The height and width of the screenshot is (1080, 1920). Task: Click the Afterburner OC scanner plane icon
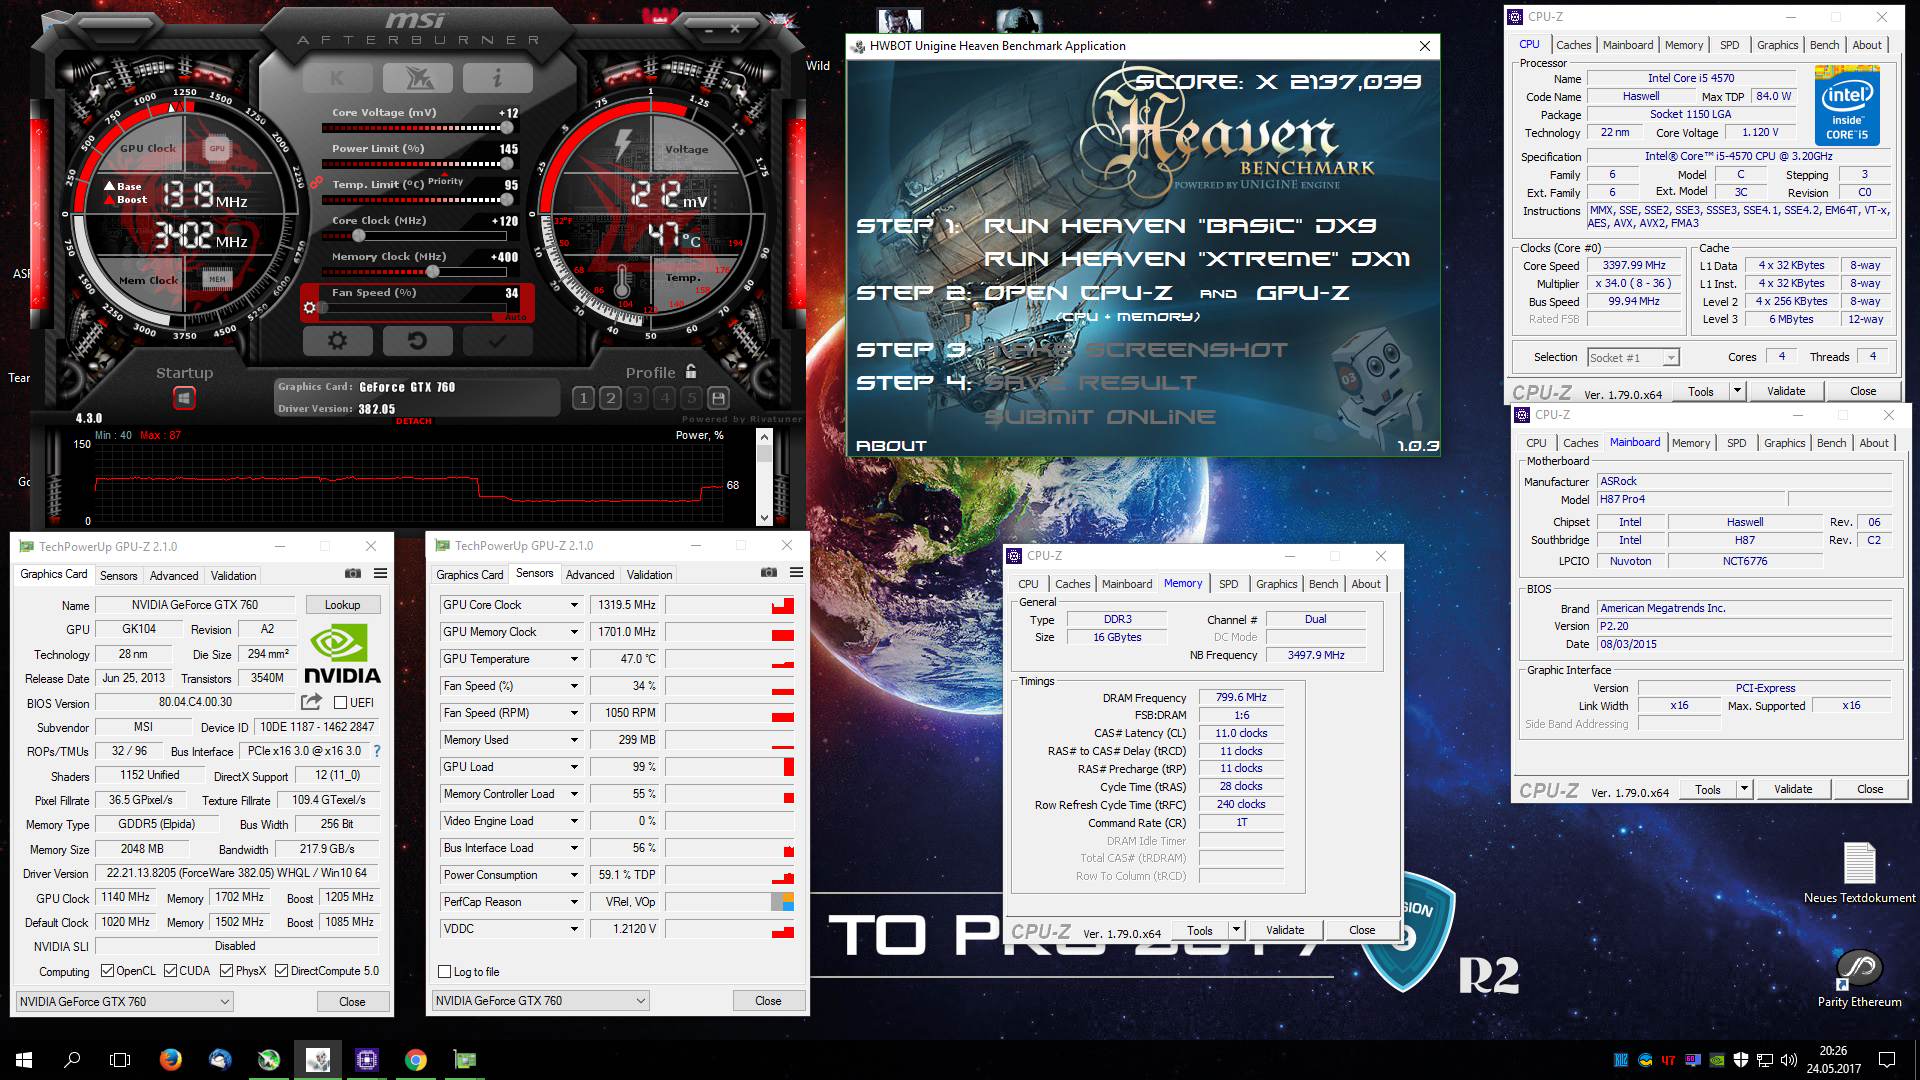click(x=417, y=78)
